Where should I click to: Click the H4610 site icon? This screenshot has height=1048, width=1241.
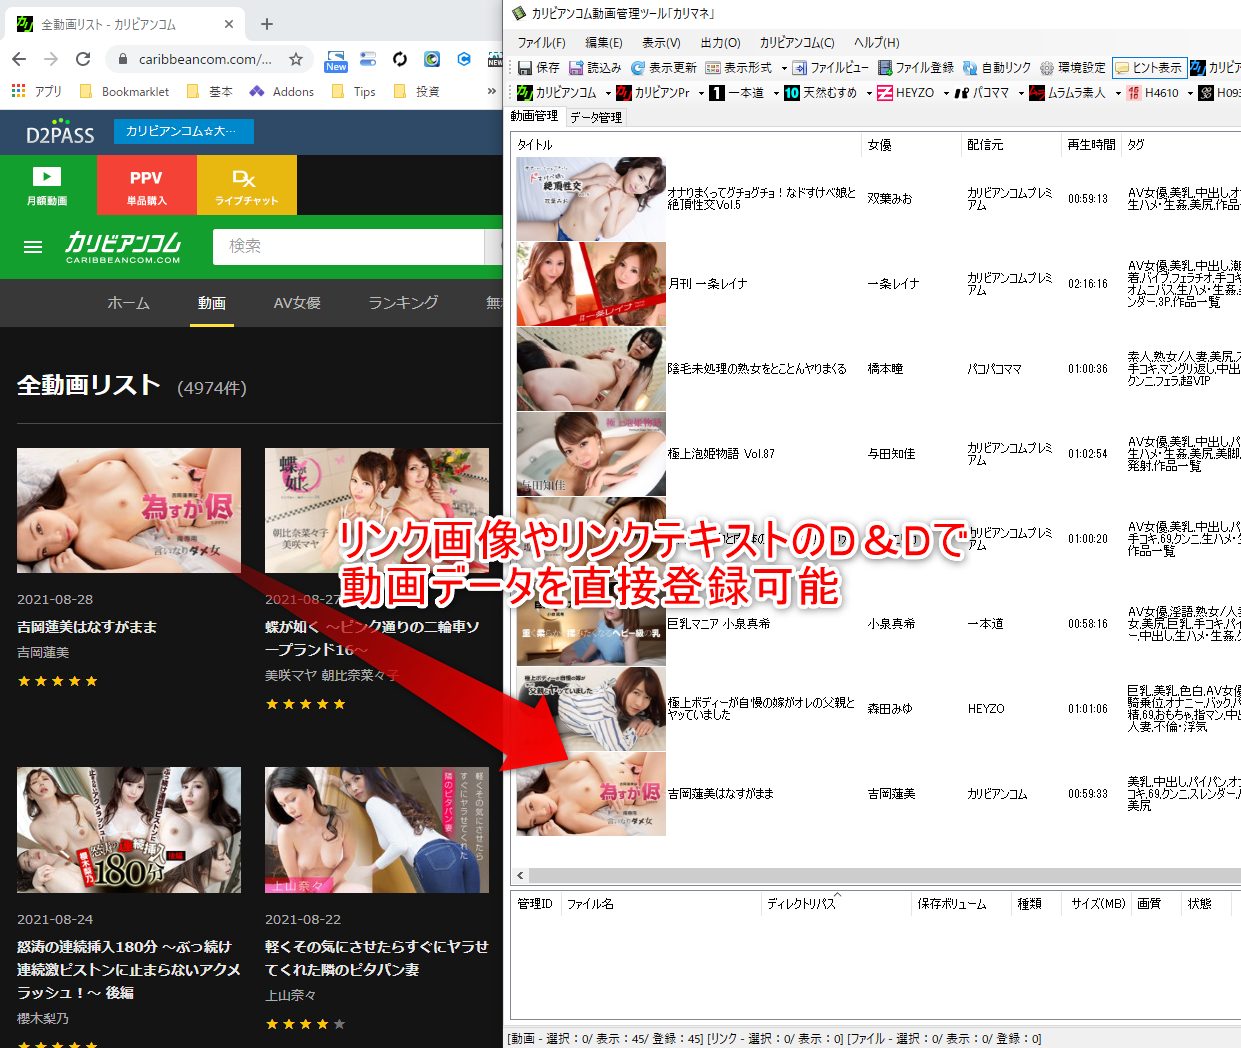(1134, 93)
